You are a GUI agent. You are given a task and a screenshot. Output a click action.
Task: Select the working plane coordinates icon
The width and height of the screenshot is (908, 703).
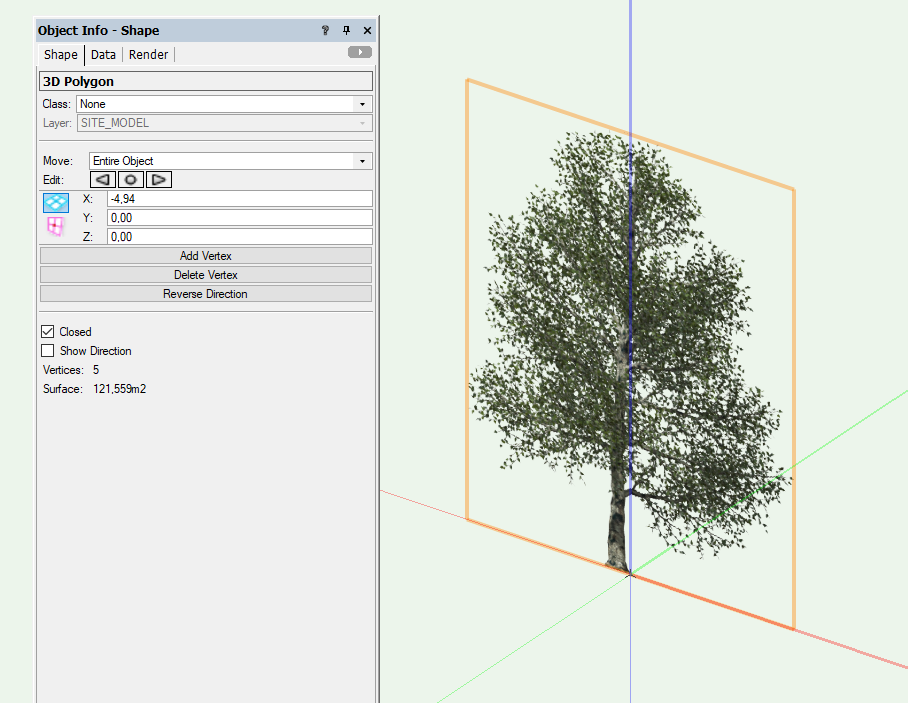tap(55, 226)
